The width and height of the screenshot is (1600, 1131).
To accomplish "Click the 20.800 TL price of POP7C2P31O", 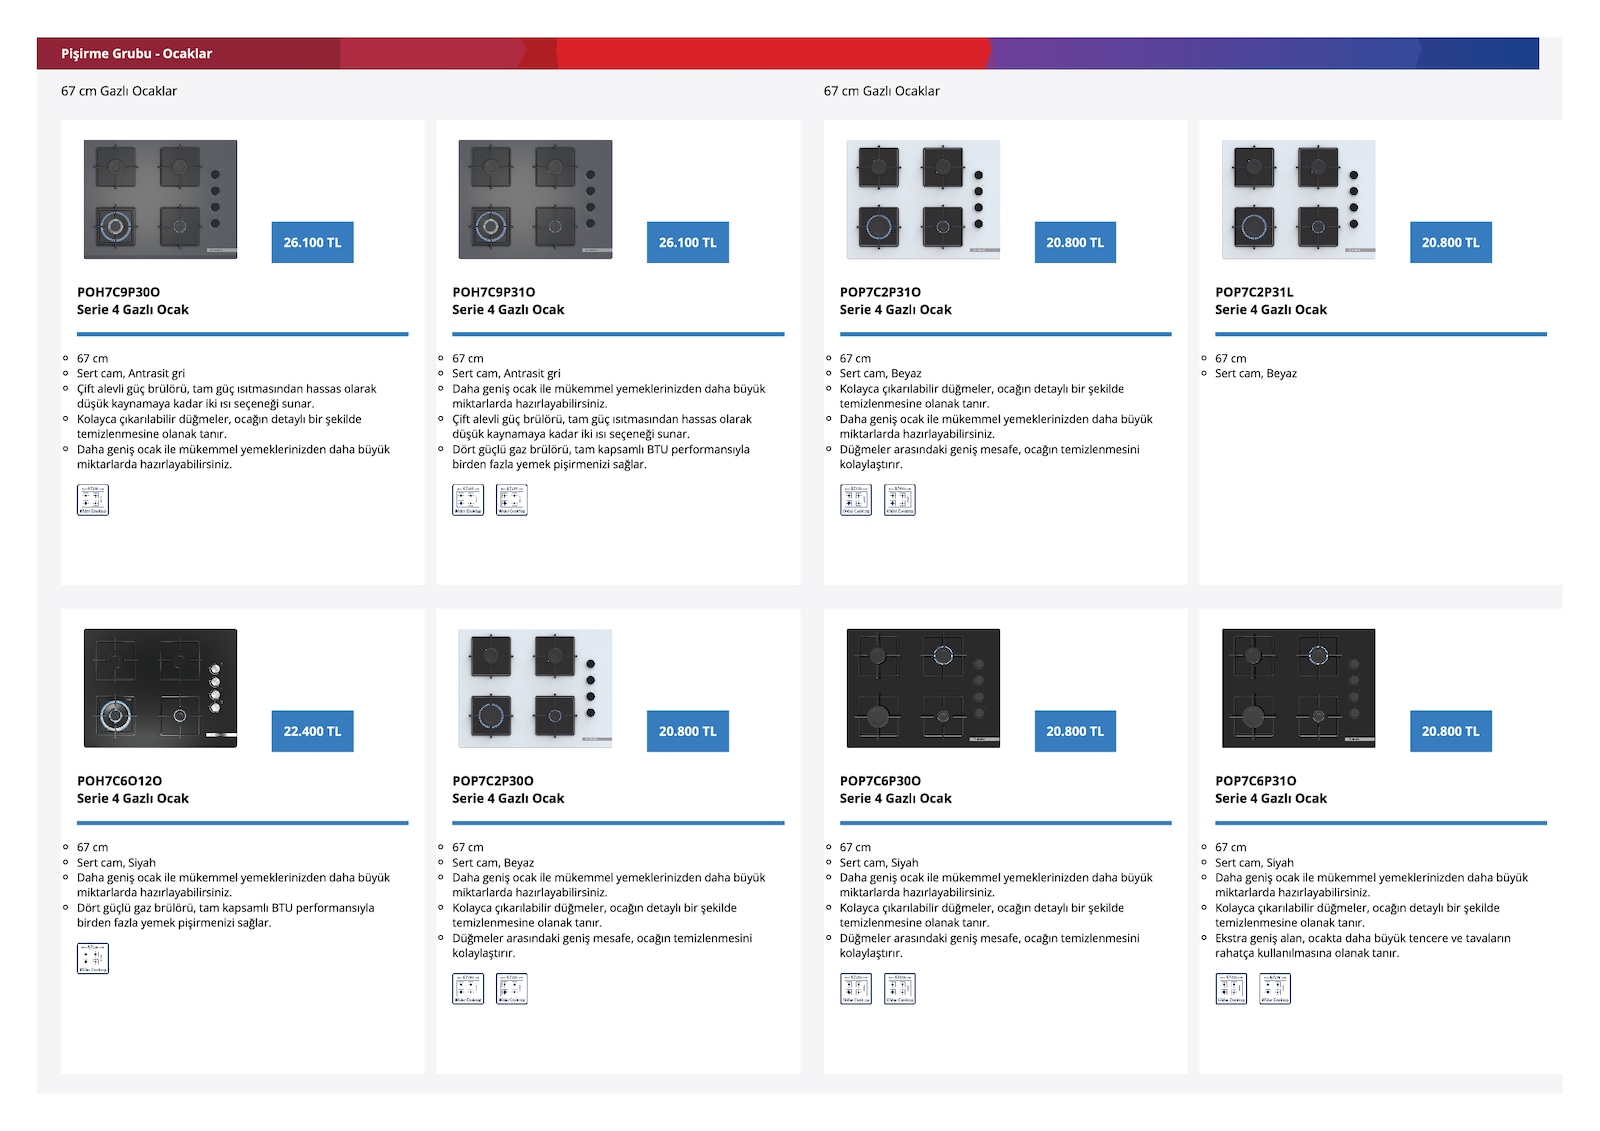I will click(x=1075, y=242).
